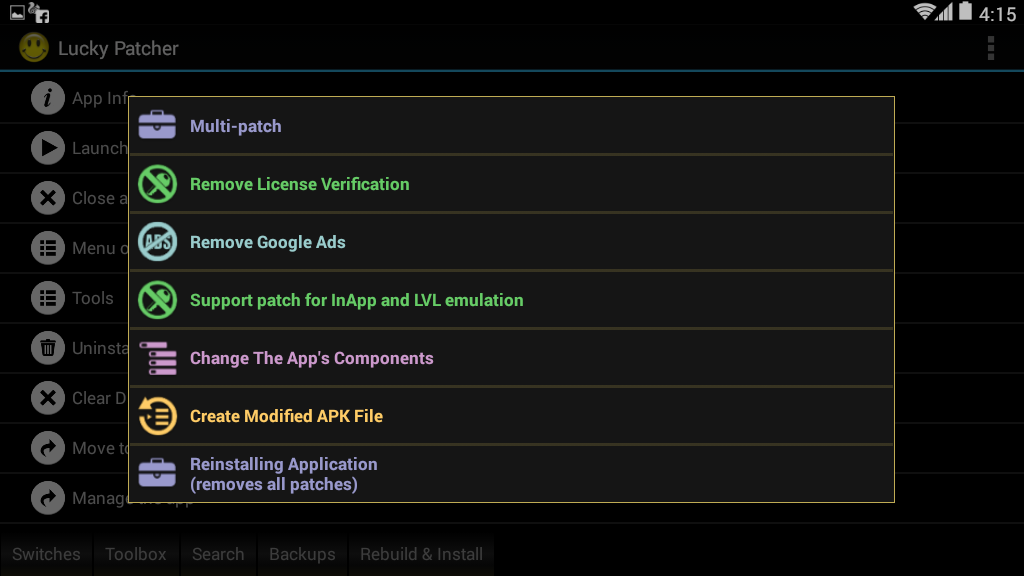The image size is (1024, 576).
Task: Choose Multi-patch menu entry
Action: pyautogui.click(x=511, y=125)
